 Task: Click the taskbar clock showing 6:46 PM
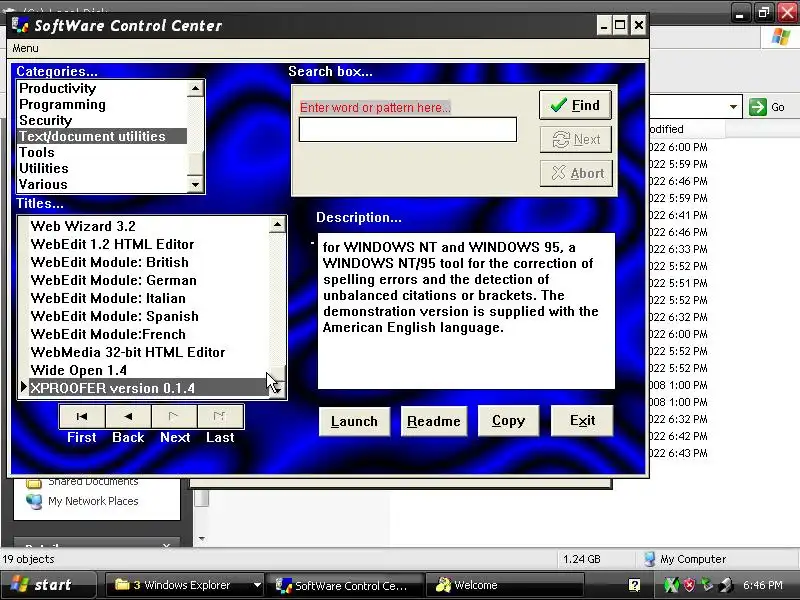tap(763, 585)
